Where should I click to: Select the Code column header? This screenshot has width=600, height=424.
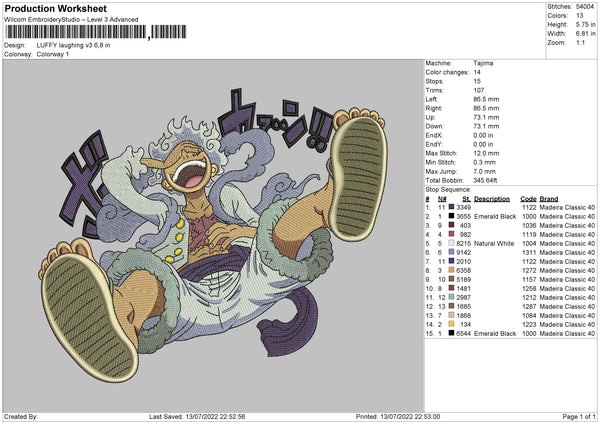click(528, 199)
